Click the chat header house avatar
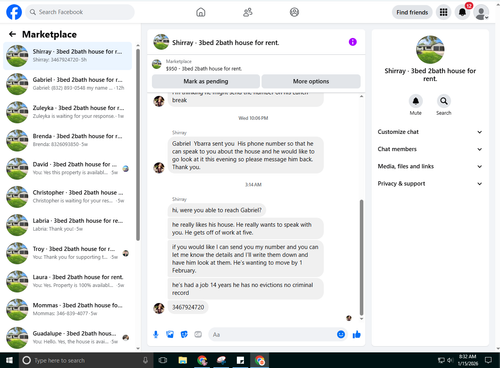This screenshot has height=368, width=500. click(x=161, y=42)
